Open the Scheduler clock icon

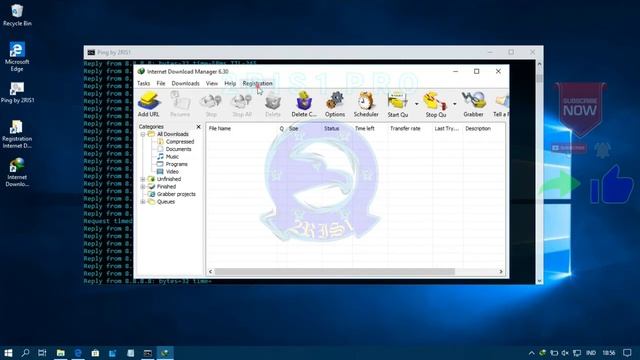pyautogui.click(x=366, y=104)
